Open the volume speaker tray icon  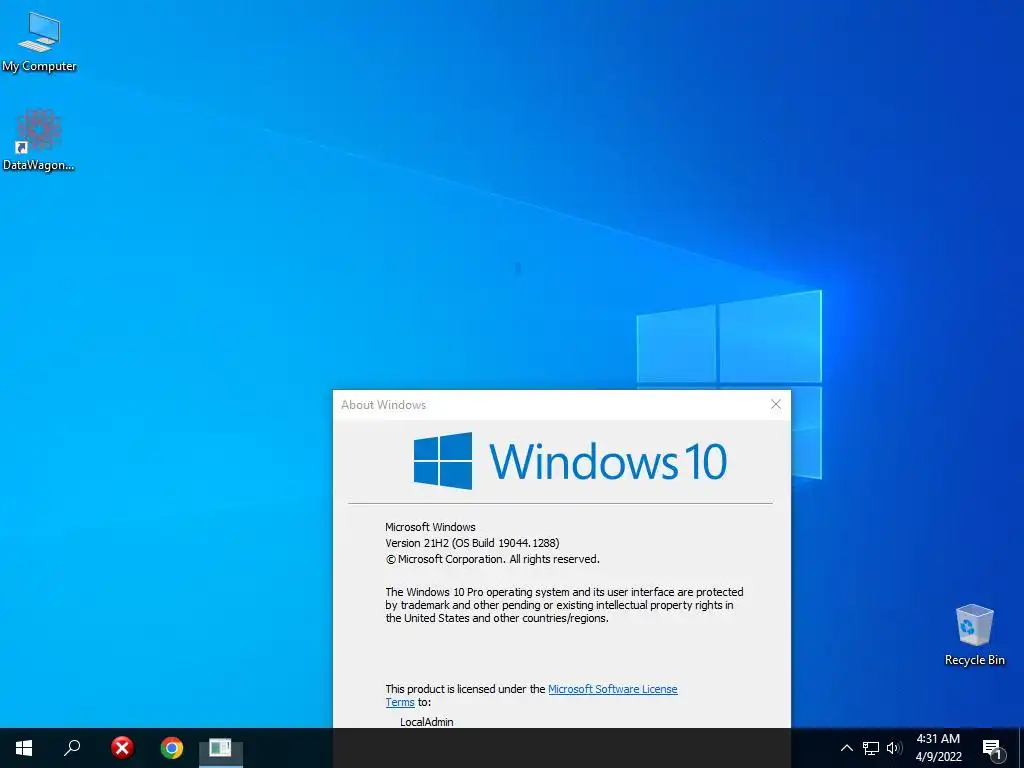(894, 748)
